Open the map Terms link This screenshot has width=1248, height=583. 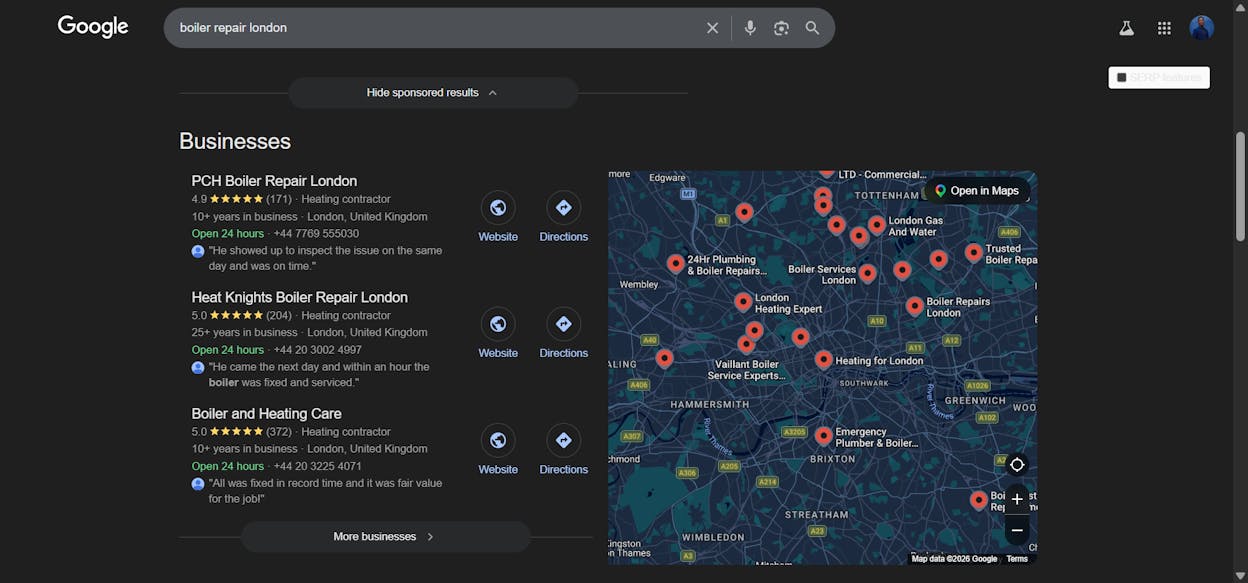(x=1017, y=559)
